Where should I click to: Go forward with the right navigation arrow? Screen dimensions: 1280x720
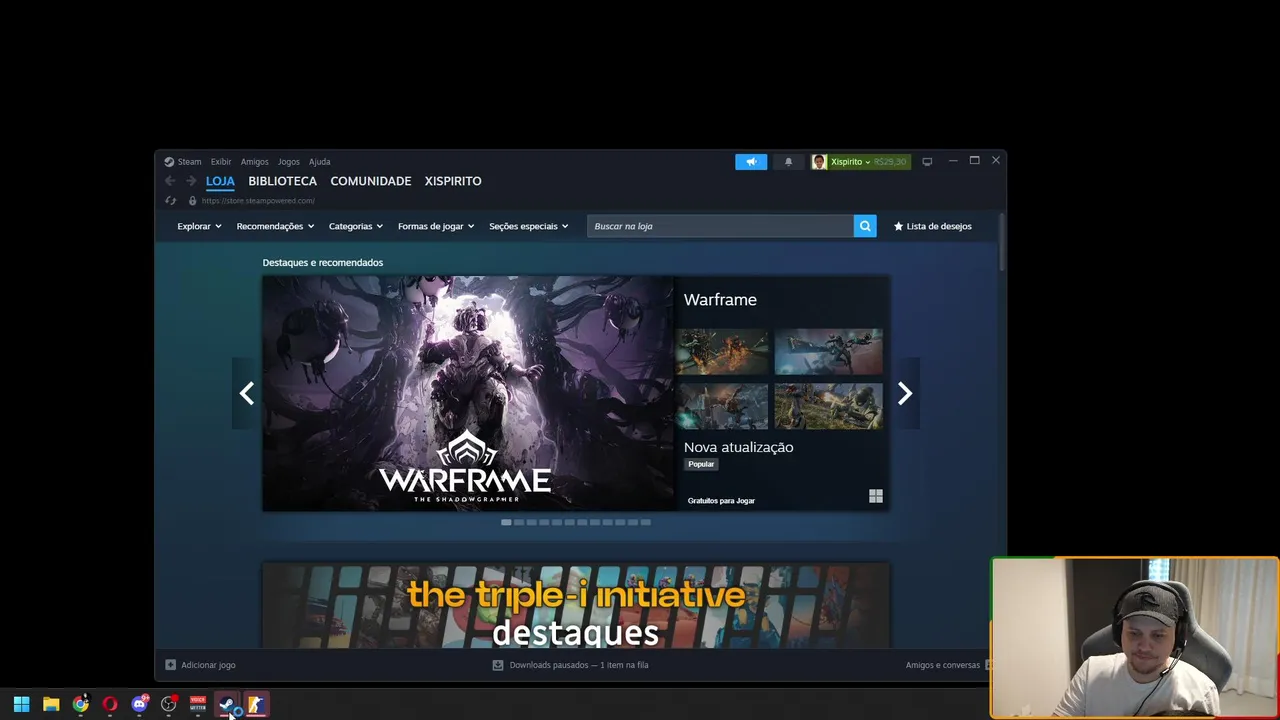coord(191,181)
